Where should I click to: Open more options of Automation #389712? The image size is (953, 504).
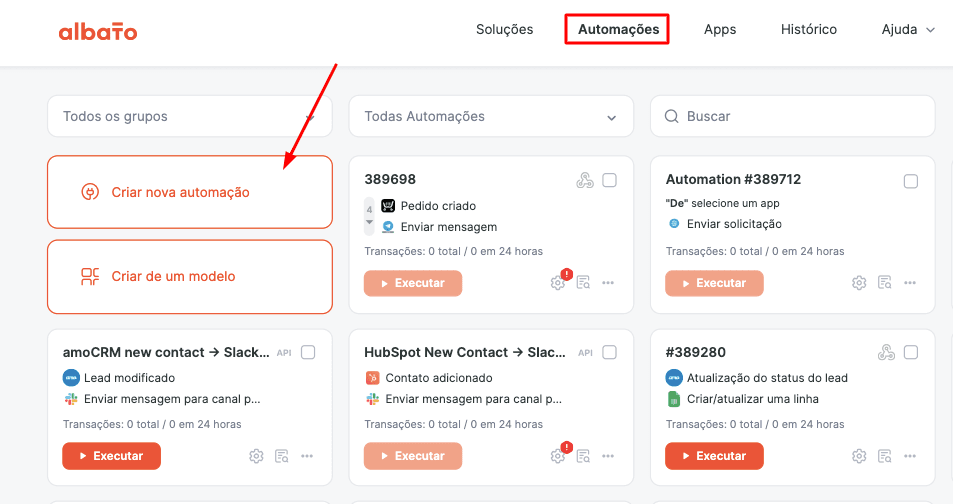[910, 283]
